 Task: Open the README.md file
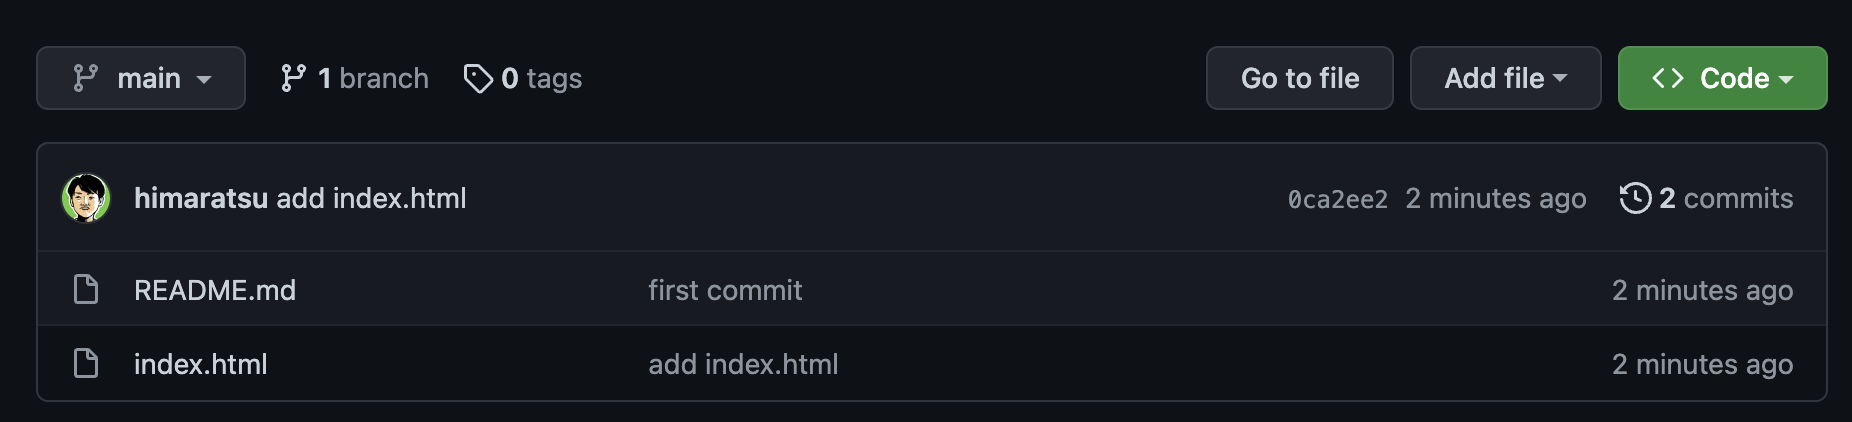click(x=215, y=290)
